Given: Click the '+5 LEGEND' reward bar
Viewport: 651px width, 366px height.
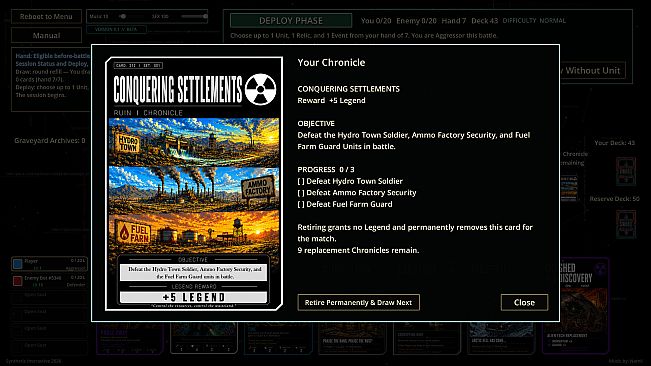Looking at the screenshot, I should 193,298.
